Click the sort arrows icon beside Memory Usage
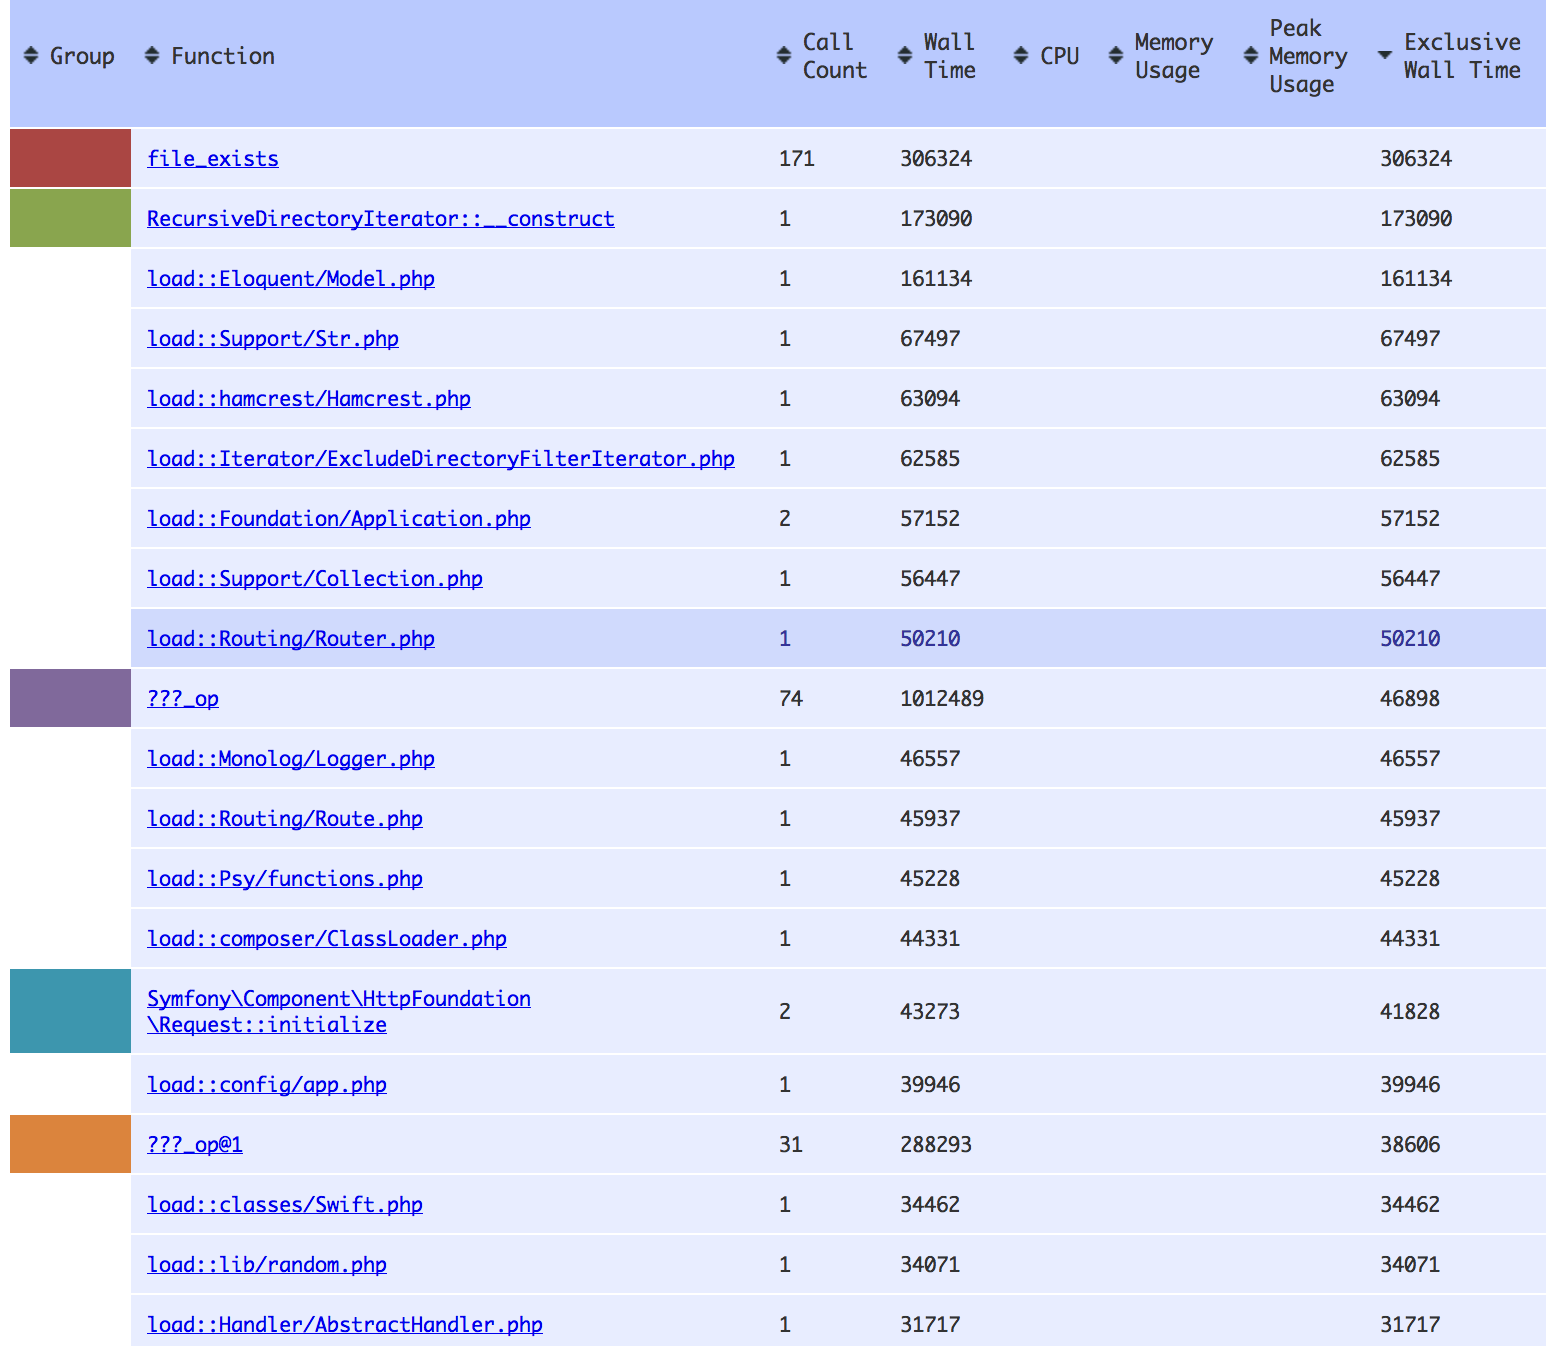This screenshot has height=1346, width=1546. click(1116, 56)
